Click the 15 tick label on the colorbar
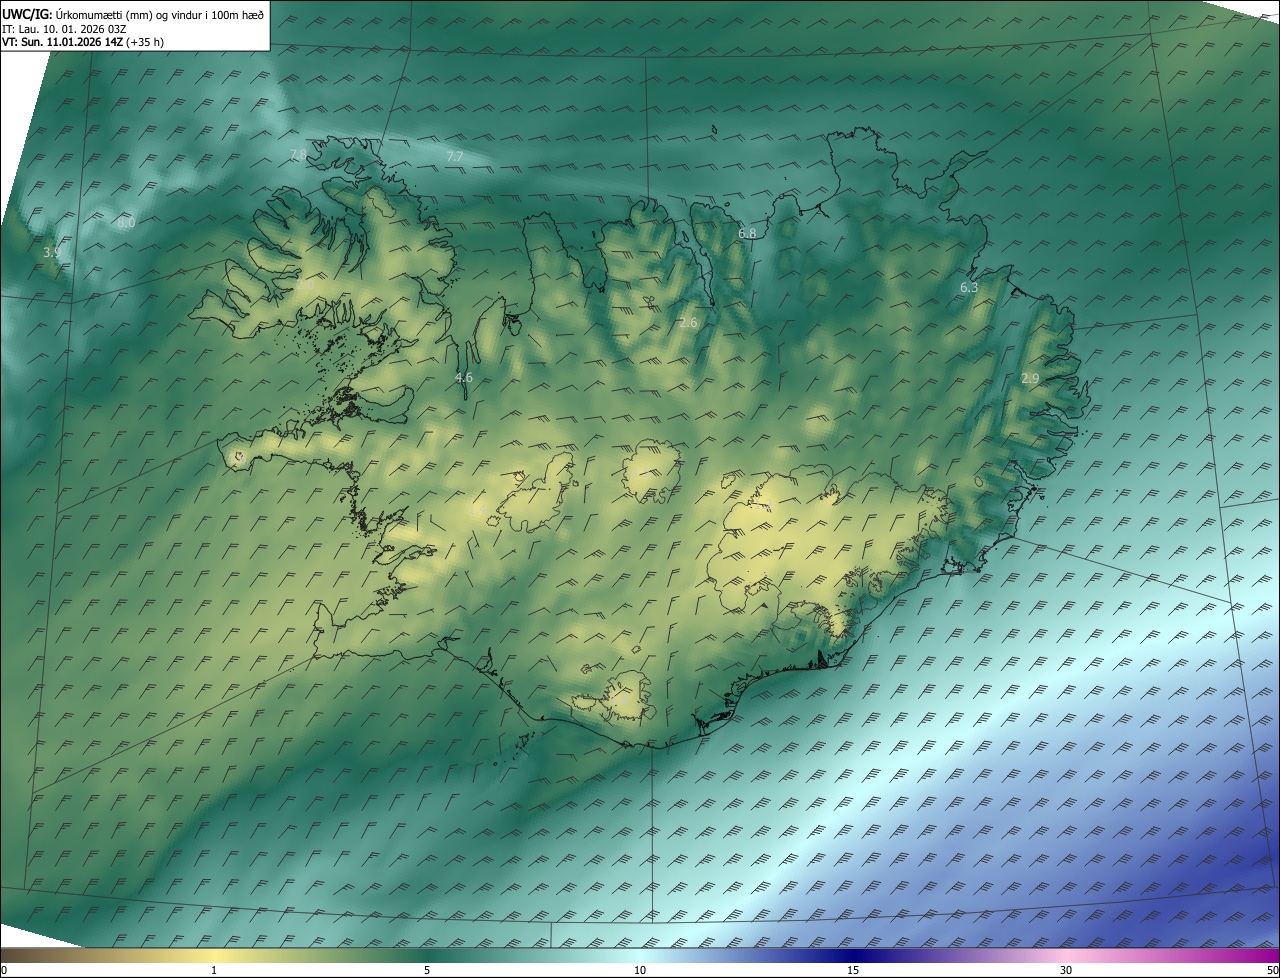 click(853, 970)
